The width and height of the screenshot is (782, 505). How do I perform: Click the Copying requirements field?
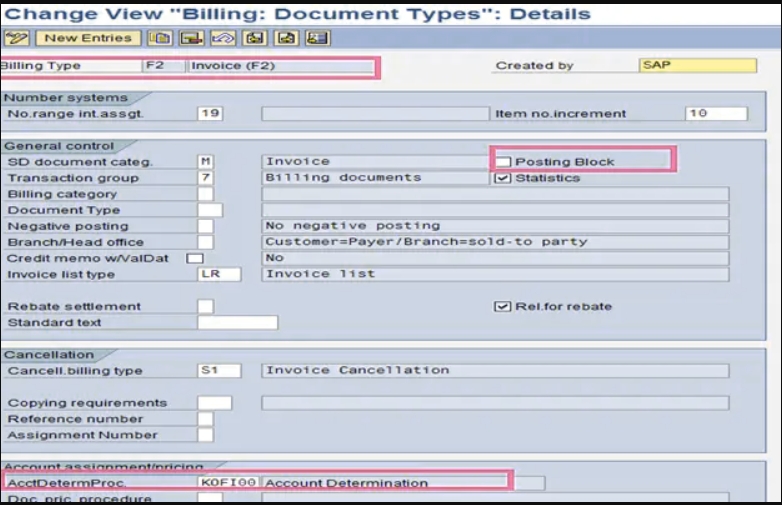pyautogui.click(x=215, y=403)
